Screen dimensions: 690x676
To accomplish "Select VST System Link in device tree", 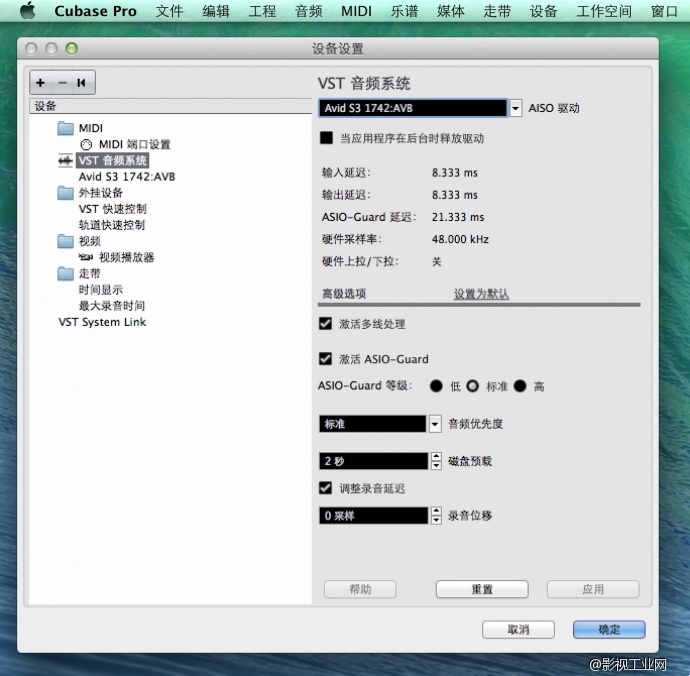I will pos(102,322).
